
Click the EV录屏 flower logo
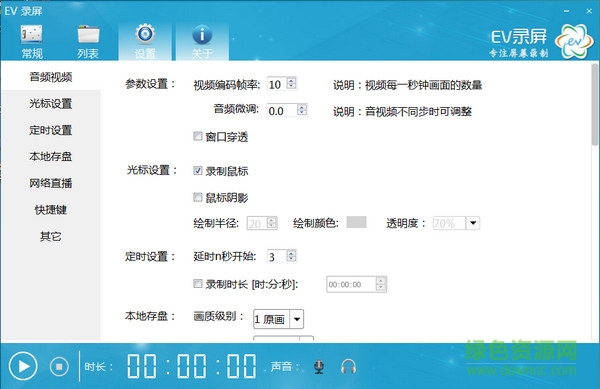click(574, 41)
